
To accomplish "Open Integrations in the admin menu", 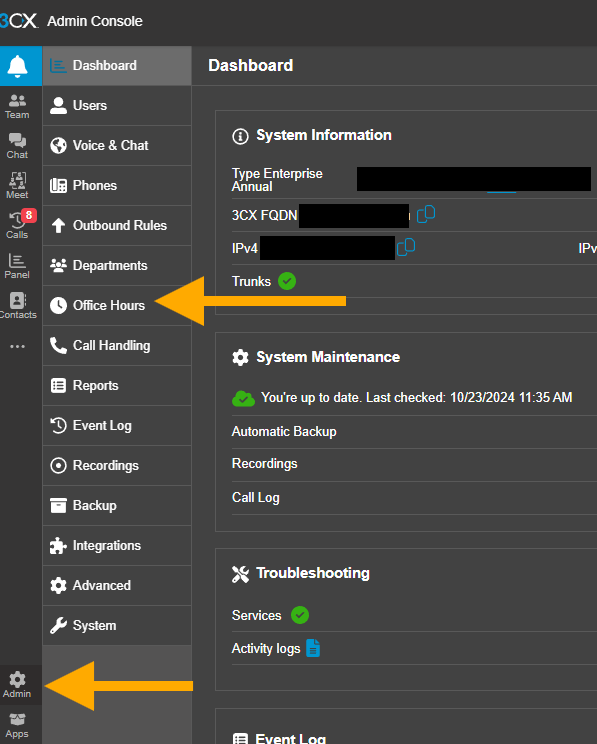I will [117, 545].
